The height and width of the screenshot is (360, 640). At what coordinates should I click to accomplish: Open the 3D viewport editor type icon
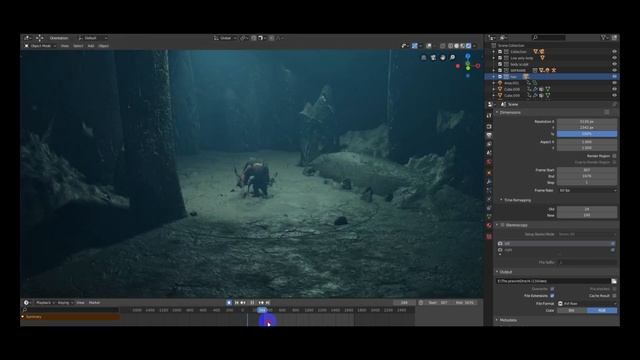[27, 38]
